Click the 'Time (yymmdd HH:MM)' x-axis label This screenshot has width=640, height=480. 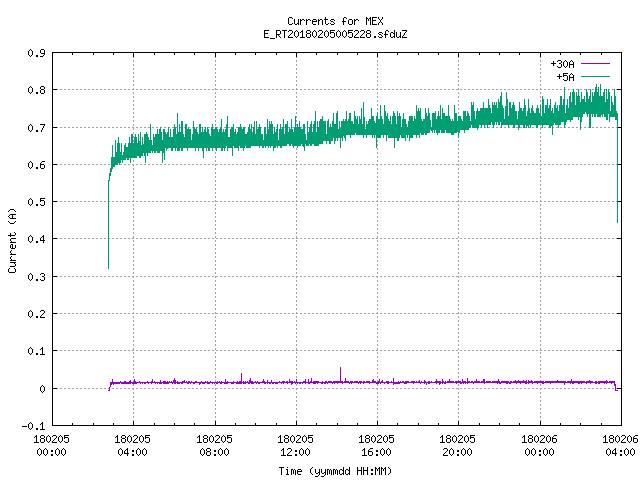click(335, 471)
